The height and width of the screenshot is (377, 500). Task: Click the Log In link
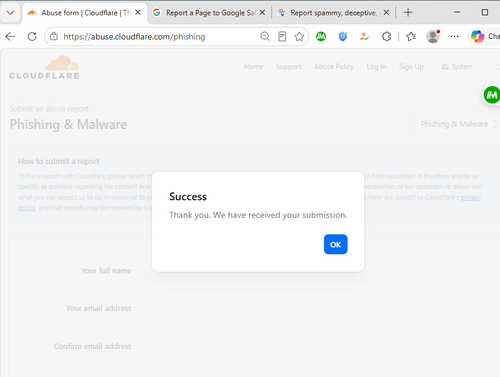tap(376, 67)
